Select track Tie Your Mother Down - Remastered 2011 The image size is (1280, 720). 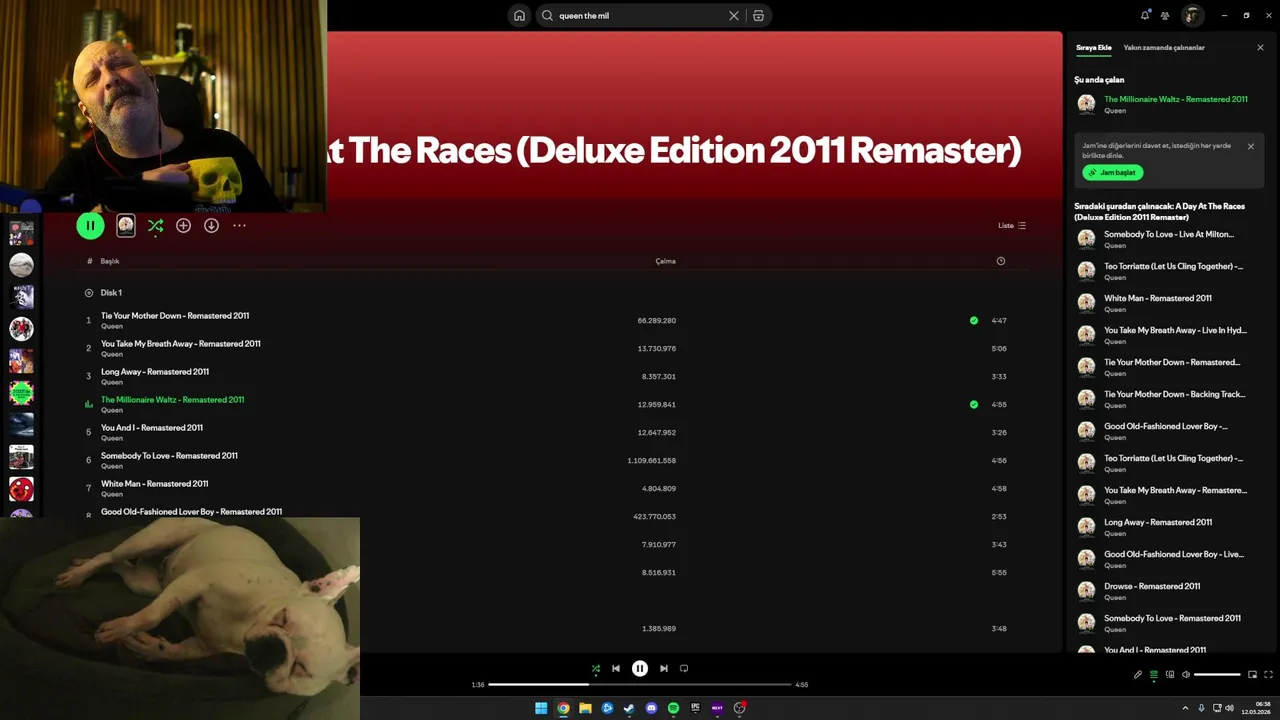pos(175,316)
